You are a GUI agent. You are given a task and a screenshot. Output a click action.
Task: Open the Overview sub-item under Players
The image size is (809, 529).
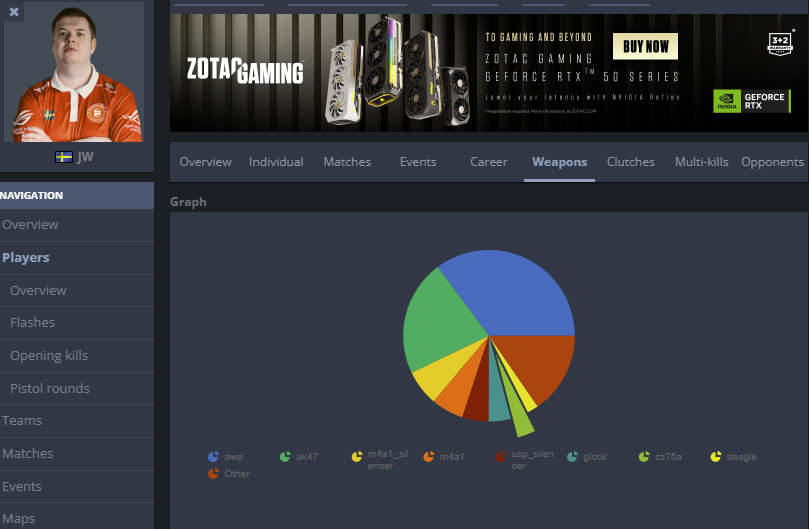click(x=77, y=291)
